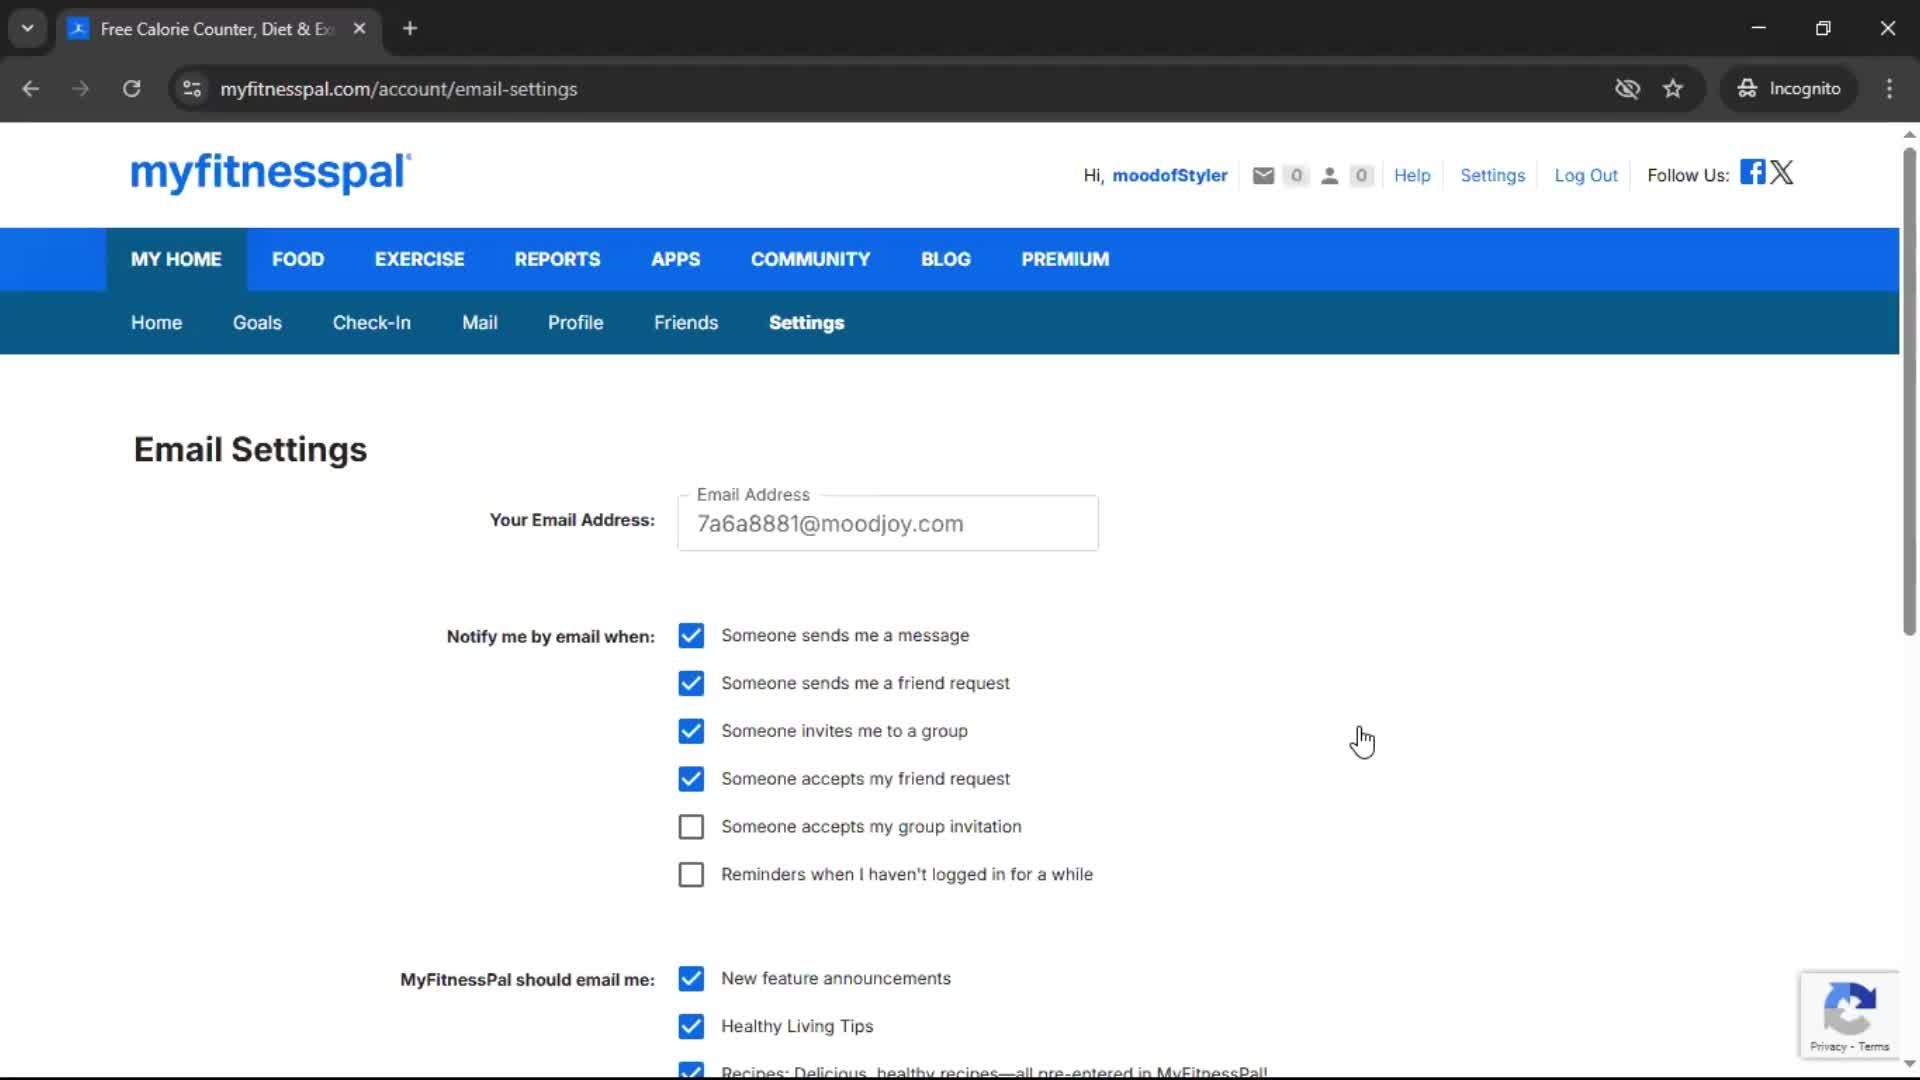
Task: Close the Free Calorie Counter tab
Action: click(359, 28)
